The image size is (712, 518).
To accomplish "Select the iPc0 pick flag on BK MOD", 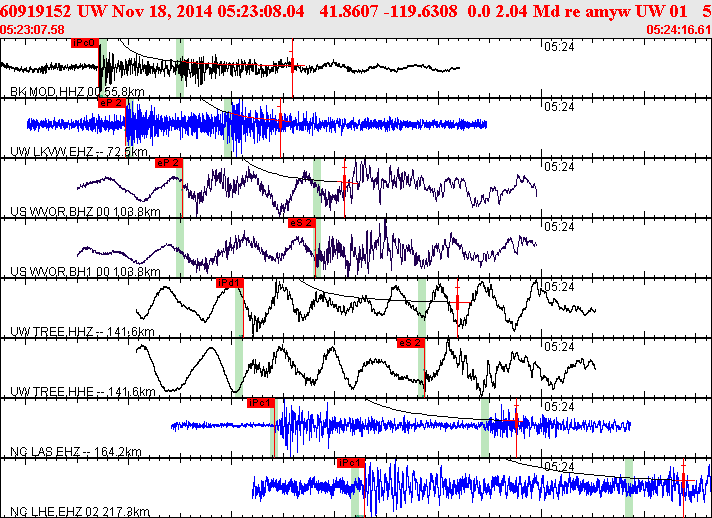I will [x=85, y=43].
